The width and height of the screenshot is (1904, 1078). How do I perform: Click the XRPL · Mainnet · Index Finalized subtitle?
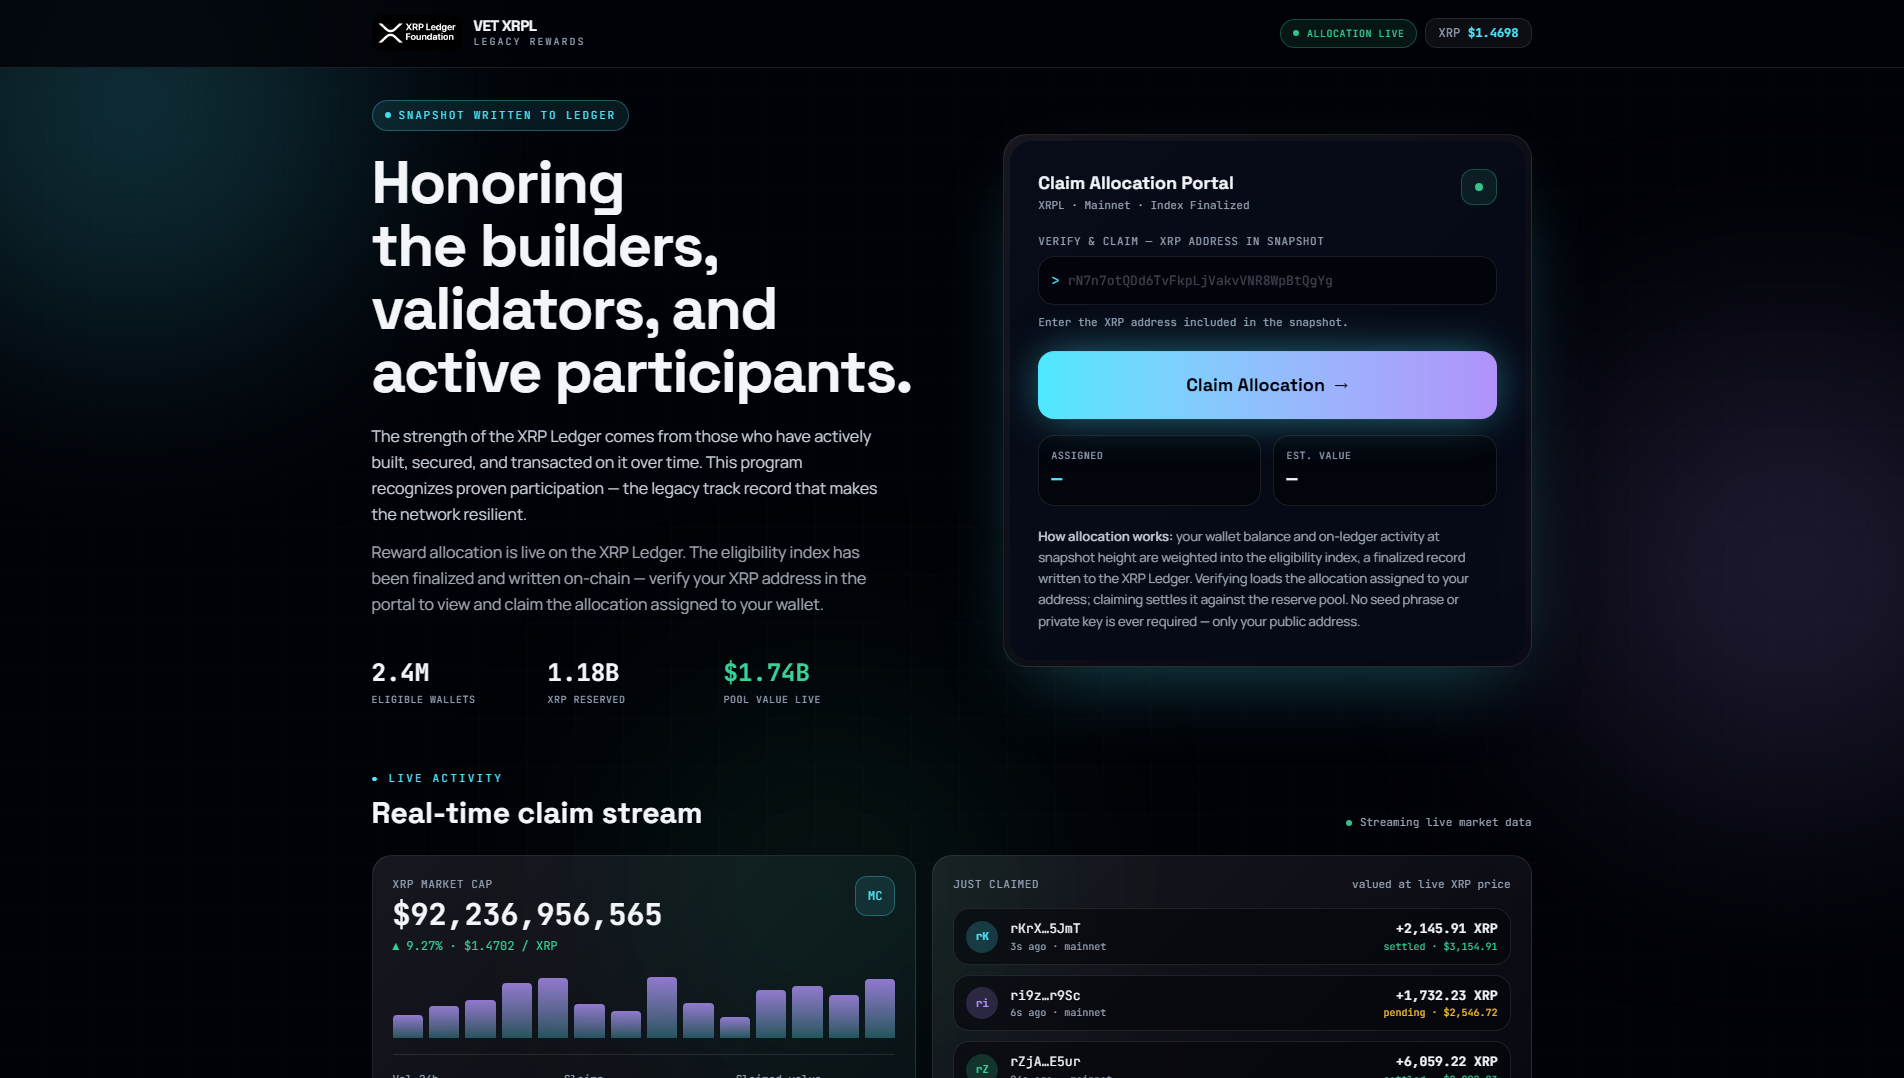(1144, 206)
